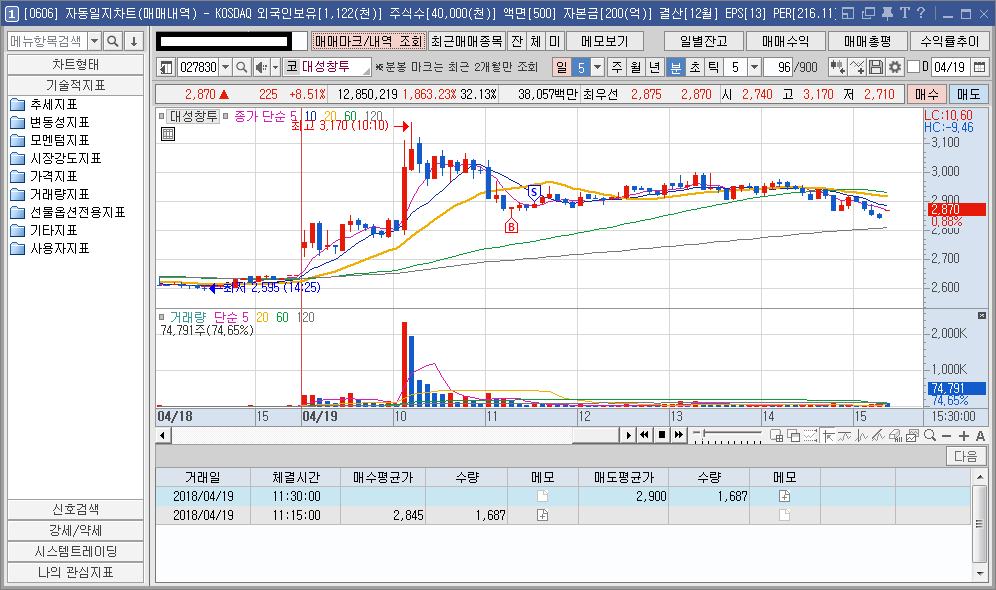Open the 차트형태 panel
This screenshot has height=590, width=996.
point(76,65)
